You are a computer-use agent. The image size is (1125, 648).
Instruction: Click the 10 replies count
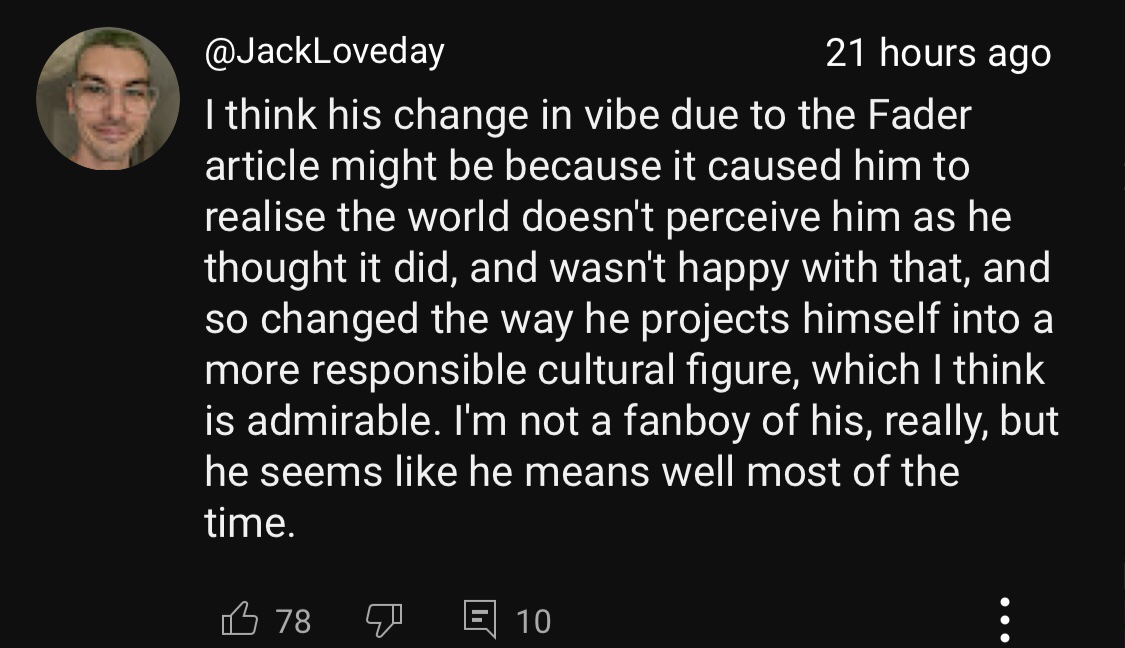click(533, 621)
